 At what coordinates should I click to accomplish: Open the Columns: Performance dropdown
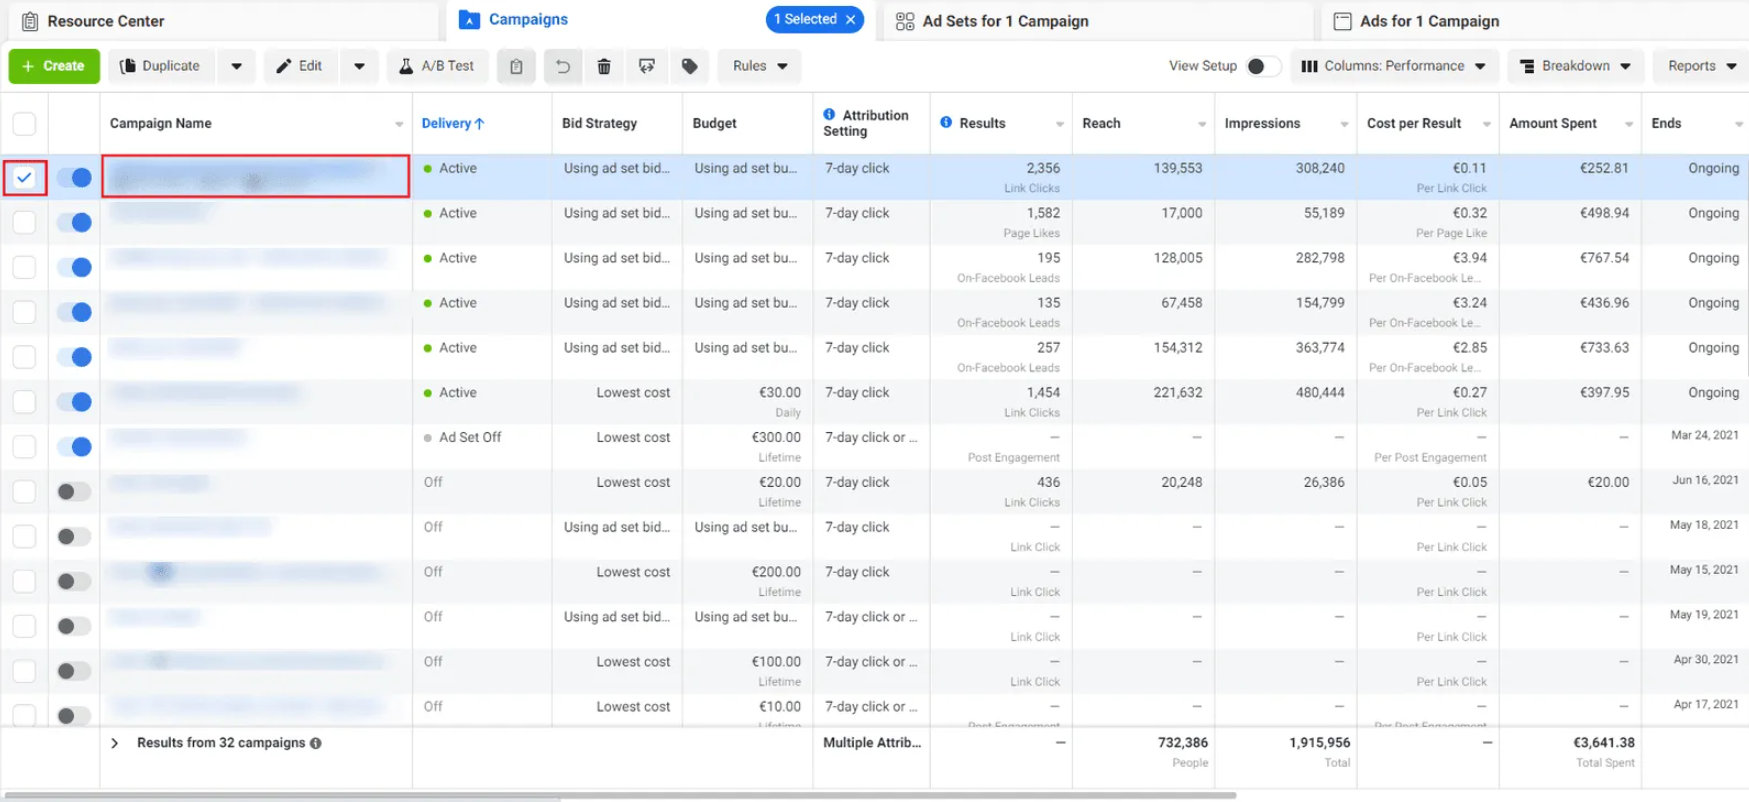tap(1393, 66)
